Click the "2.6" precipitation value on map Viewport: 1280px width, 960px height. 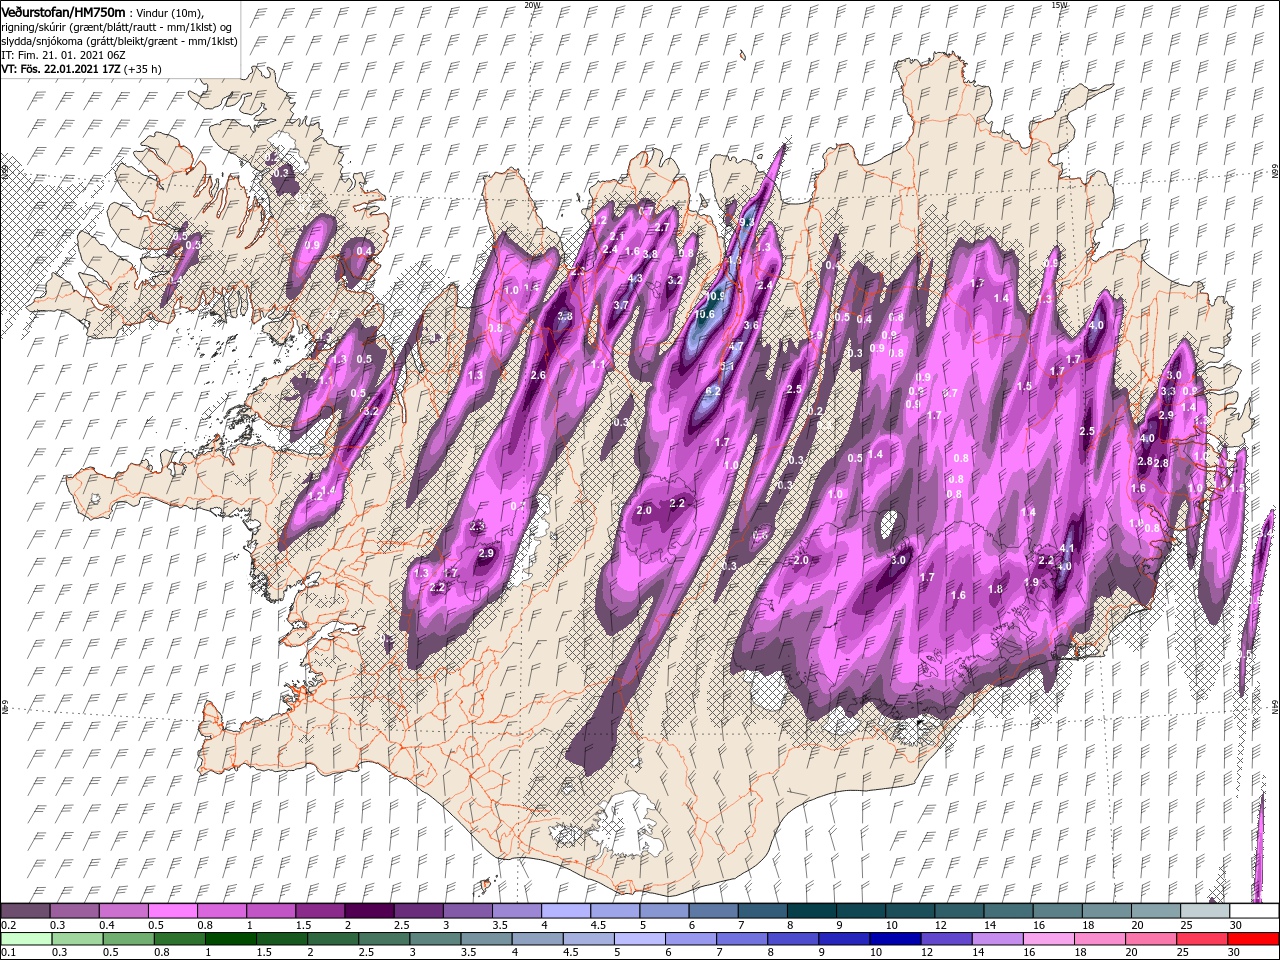(538, 375)
